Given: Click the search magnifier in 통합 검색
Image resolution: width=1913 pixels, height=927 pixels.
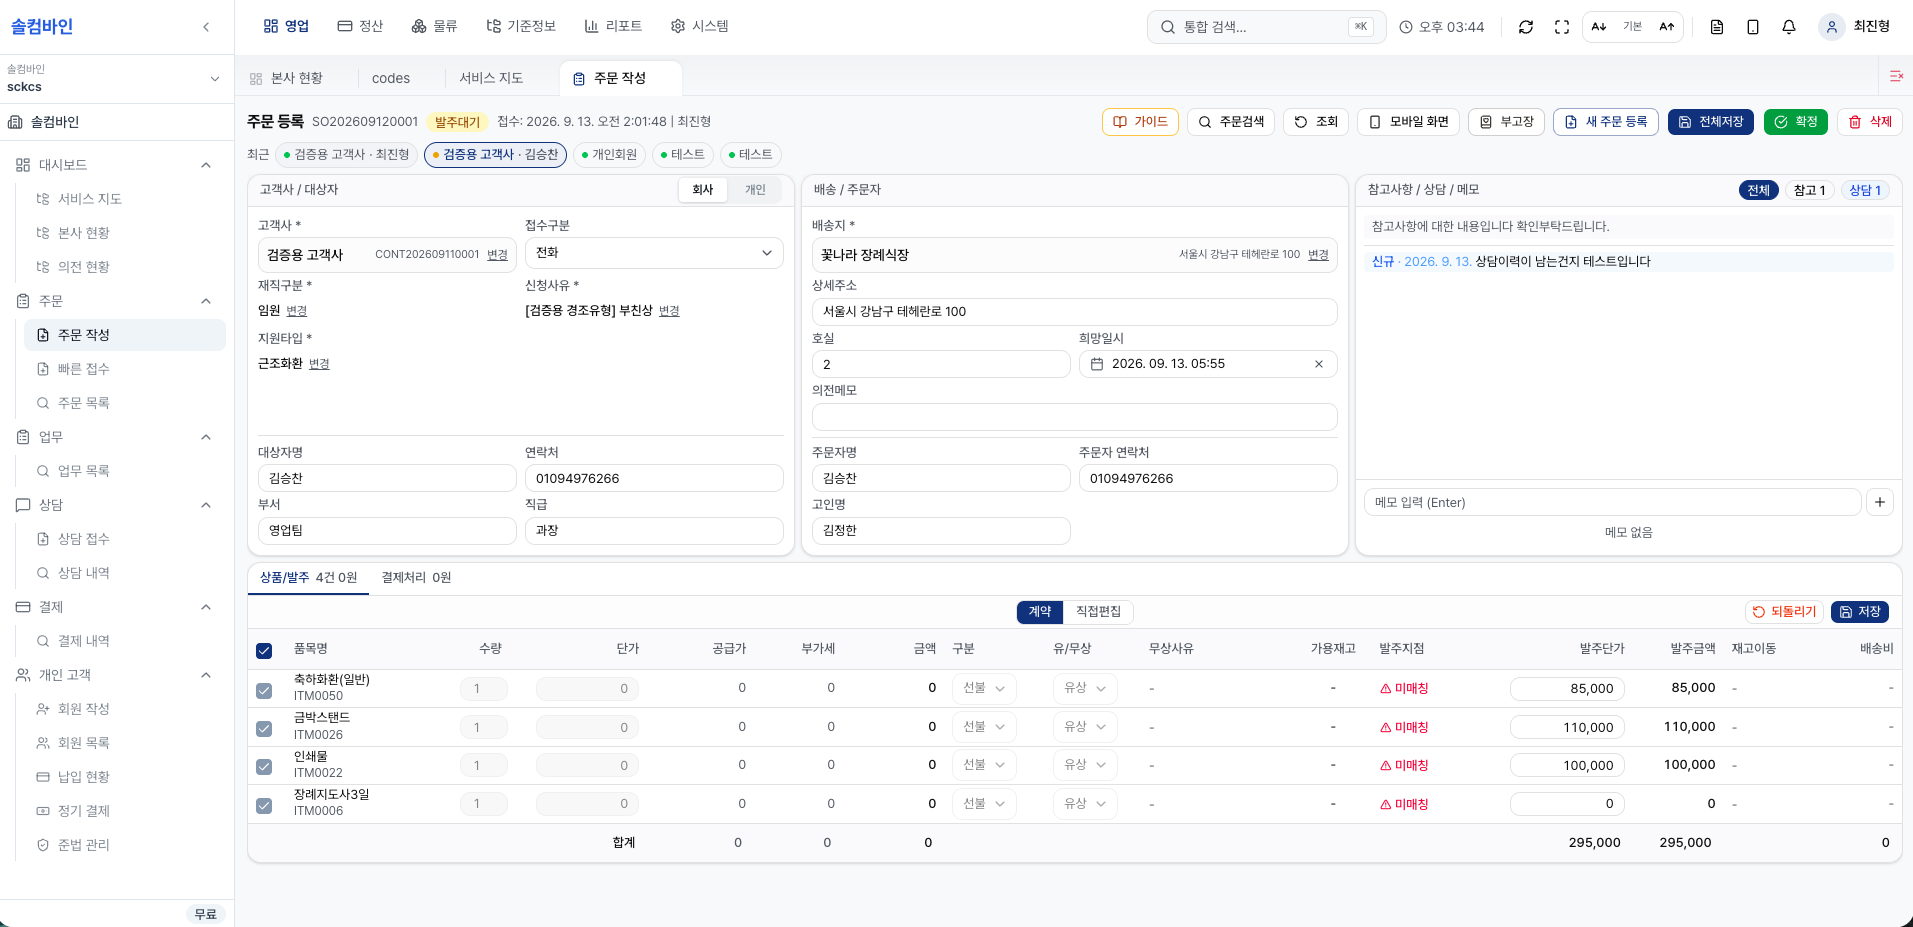Looking at the screenshot, I should 1168,27.
